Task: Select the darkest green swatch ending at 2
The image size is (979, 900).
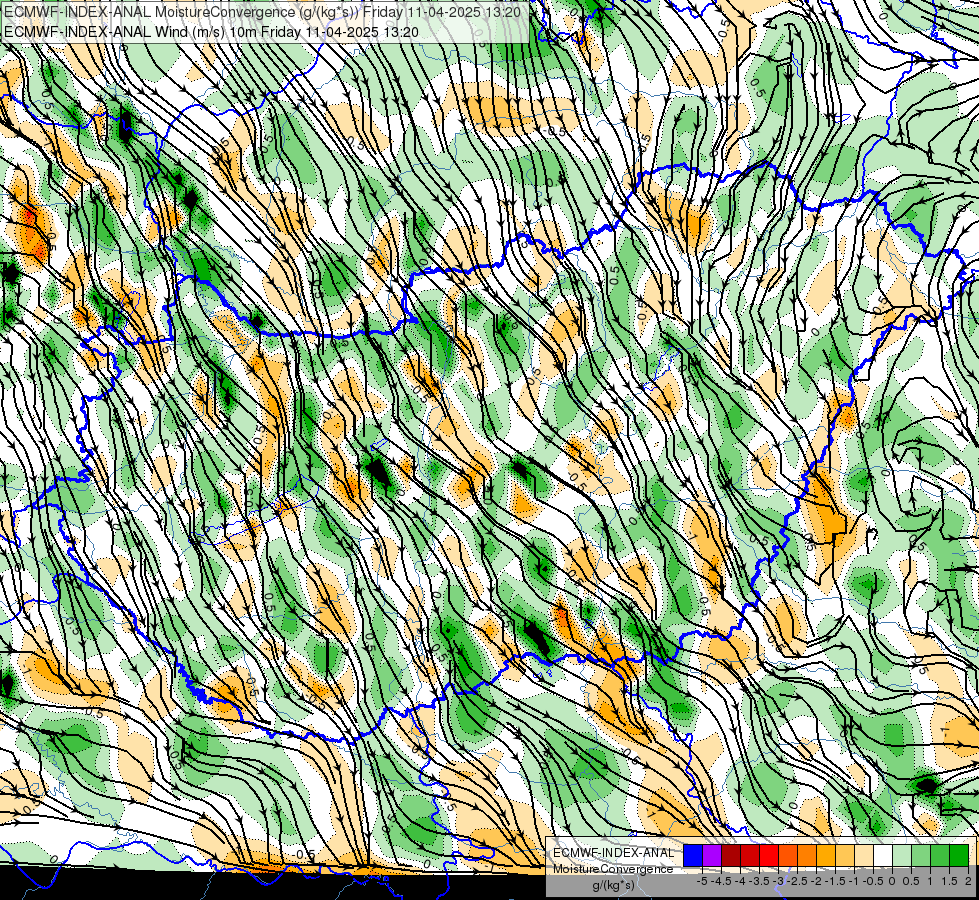Action: tap(958, 855)
